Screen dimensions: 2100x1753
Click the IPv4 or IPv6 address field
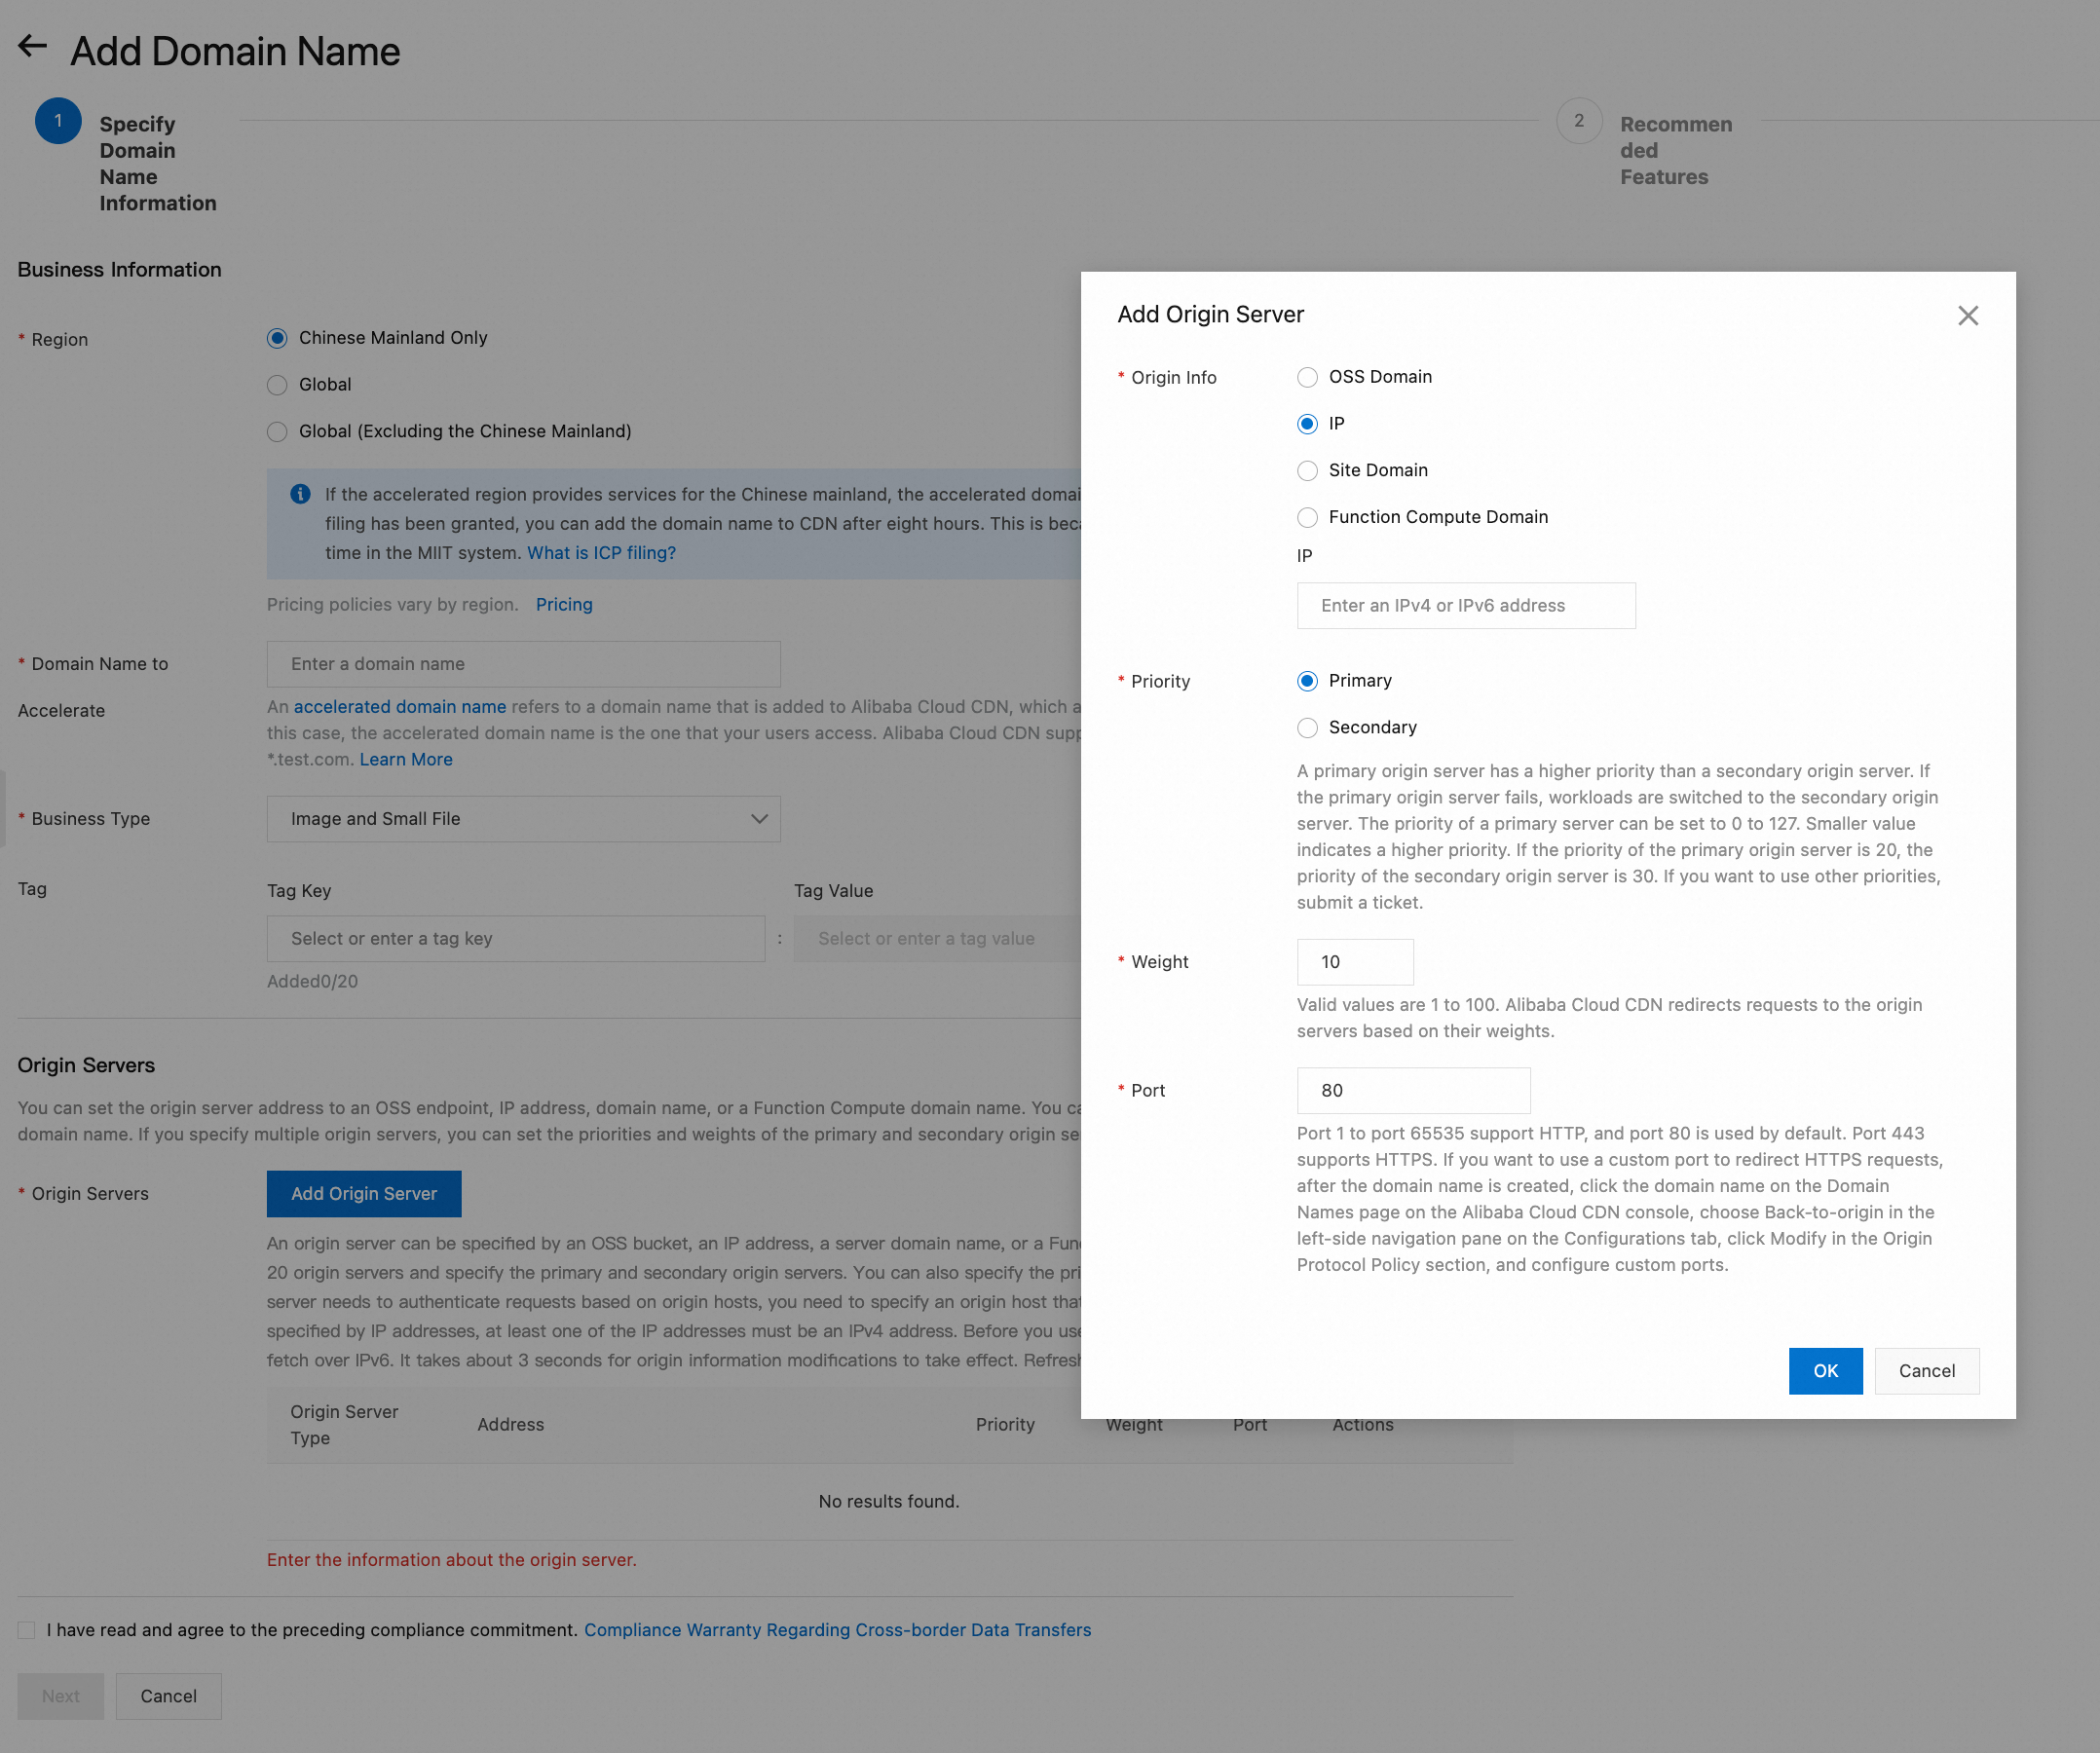tap(1465, 606)
